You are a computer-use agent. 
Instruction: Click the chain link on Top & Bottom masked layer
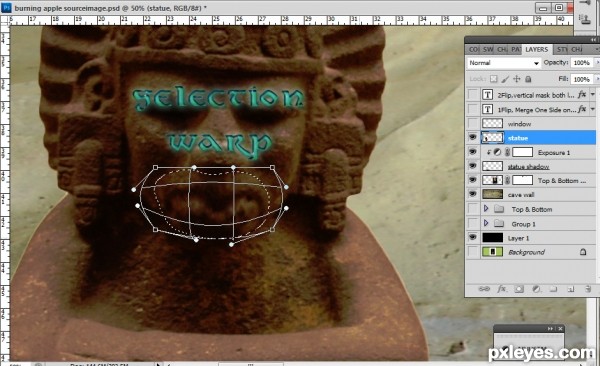click(x=507, y=180)
